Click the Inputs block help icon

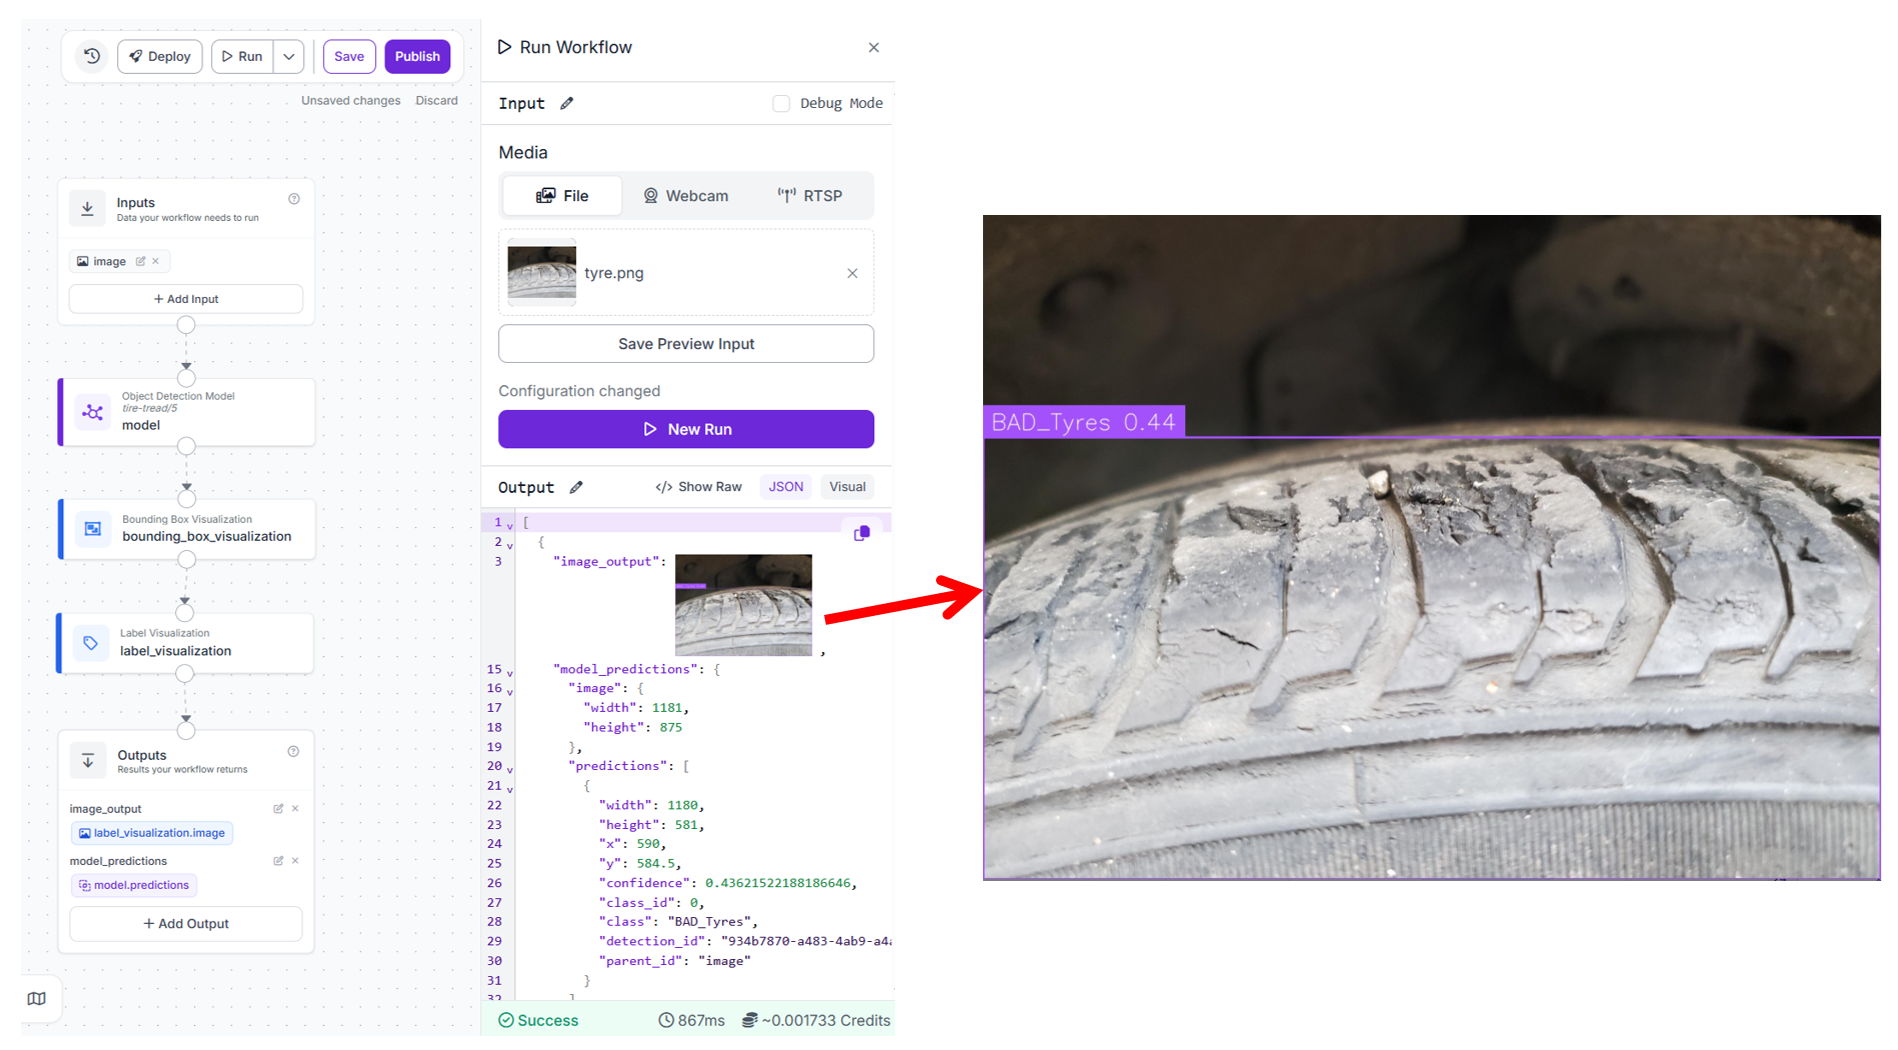click(294, 199)
